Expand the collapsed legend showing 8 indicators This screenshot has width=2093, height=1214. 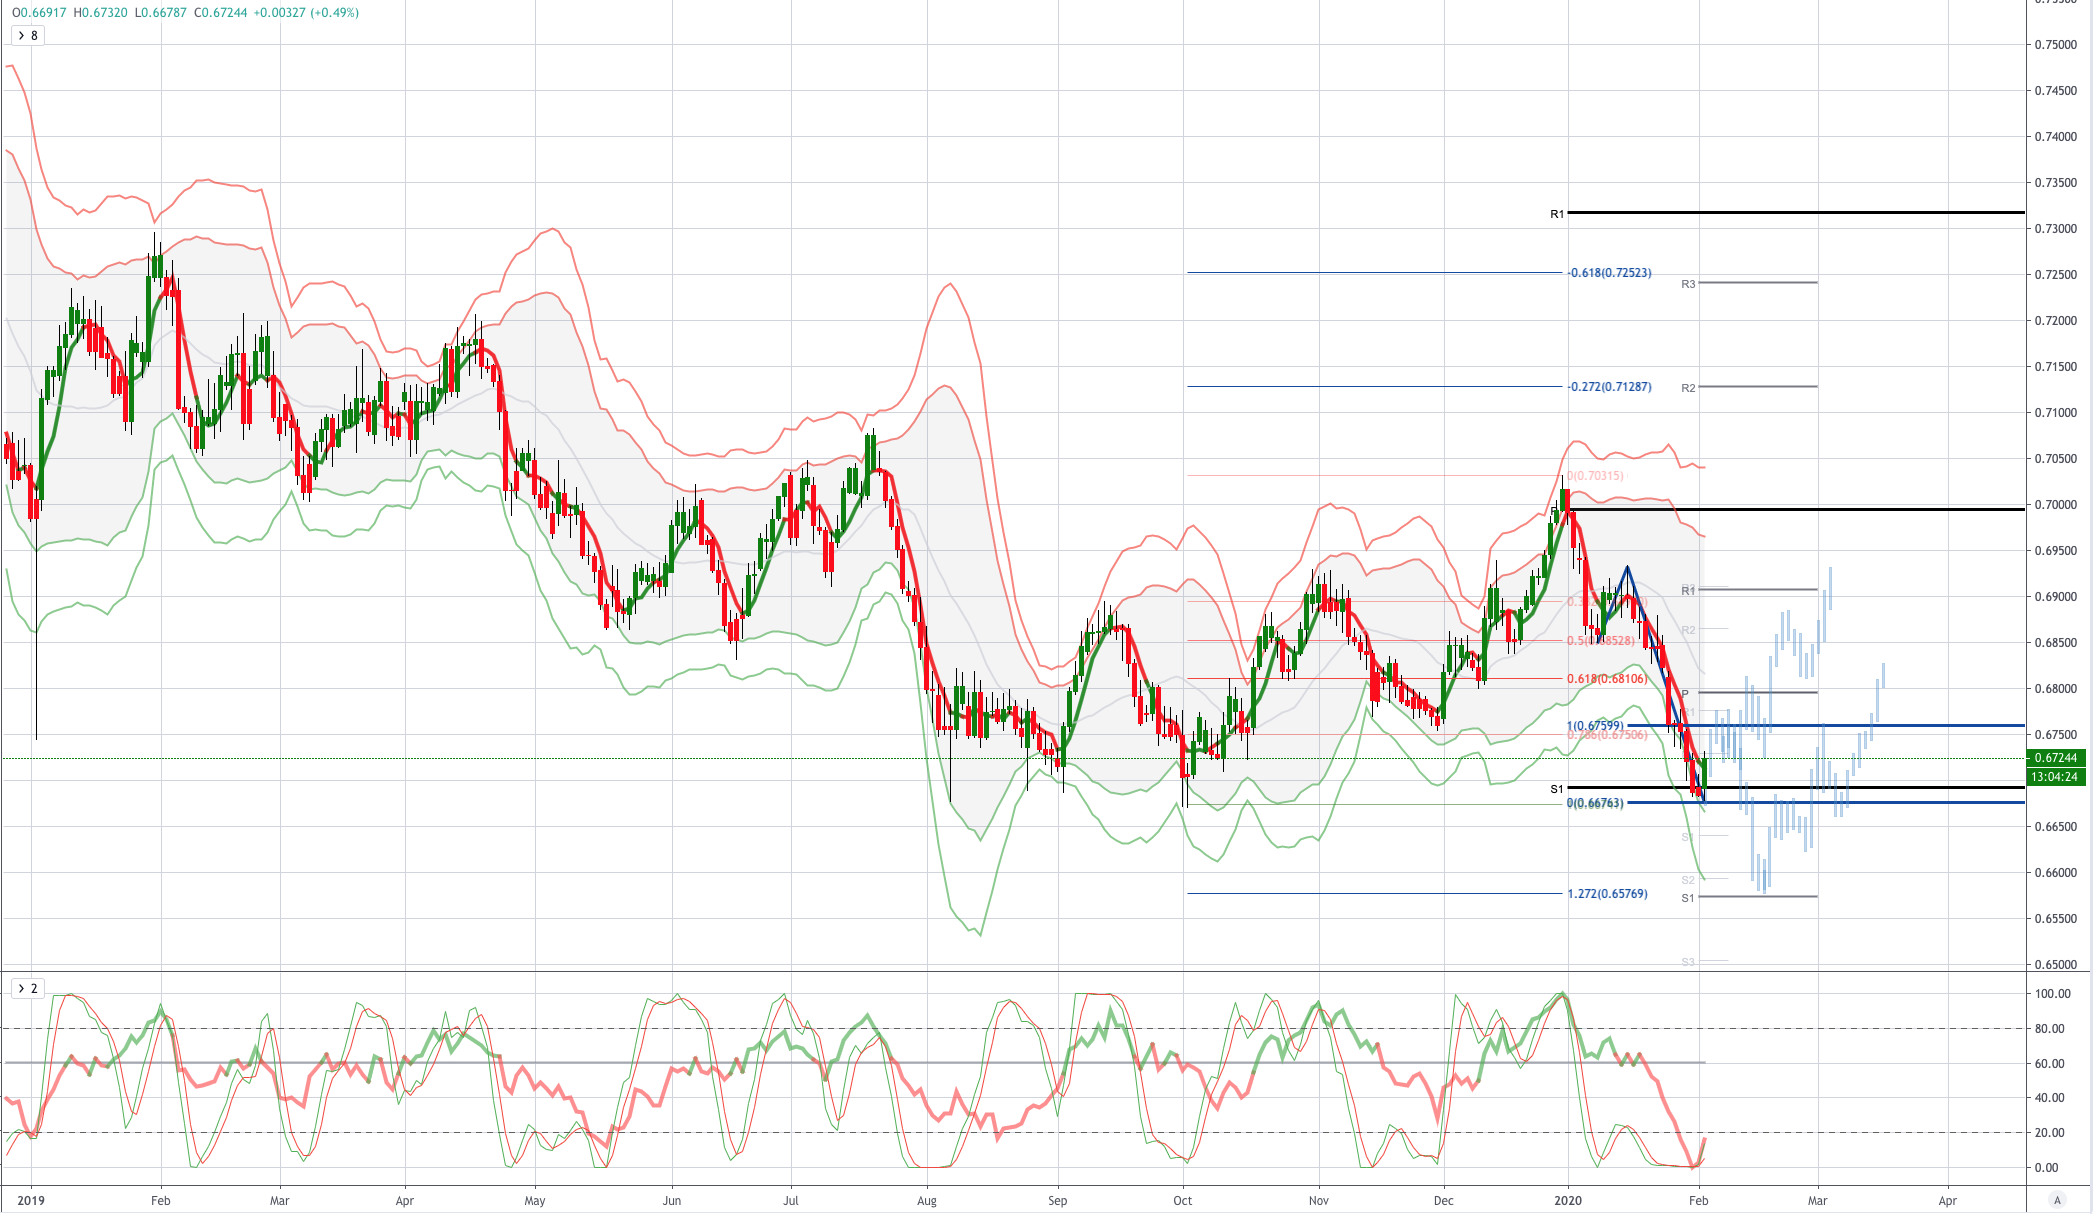tap(27, 36)
